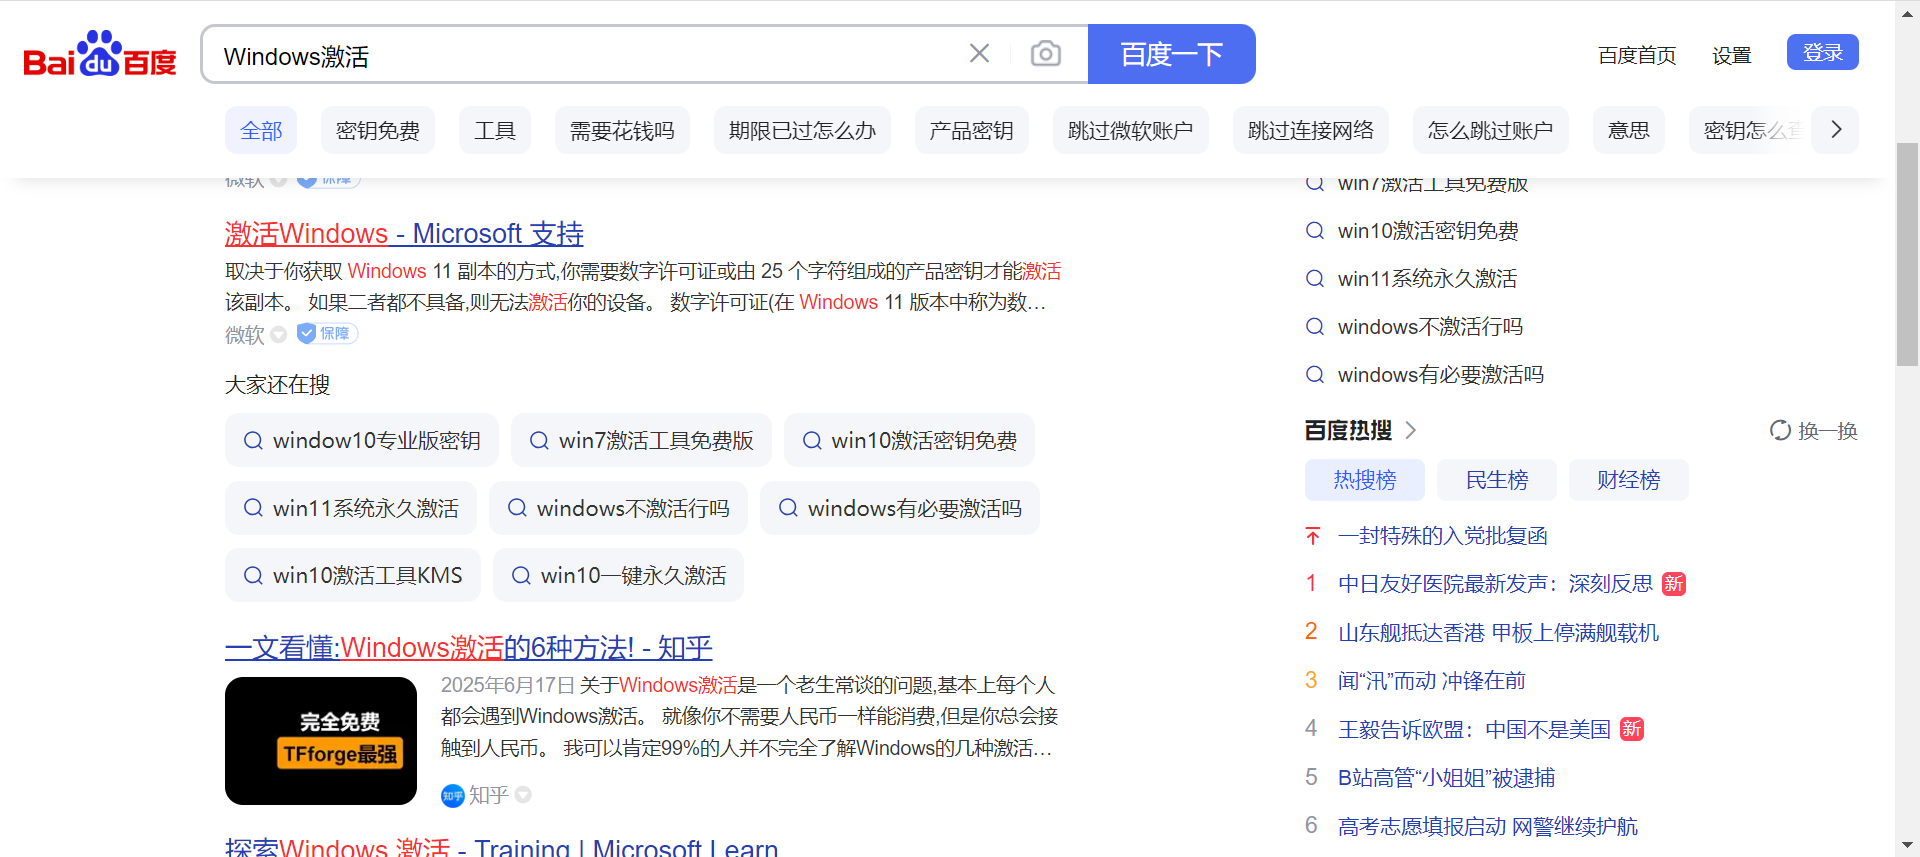Select the 跳过微软账户 filter tab
This screenshot has width=1920, height=857.
pyautogui.click(x=1130, y=130)
